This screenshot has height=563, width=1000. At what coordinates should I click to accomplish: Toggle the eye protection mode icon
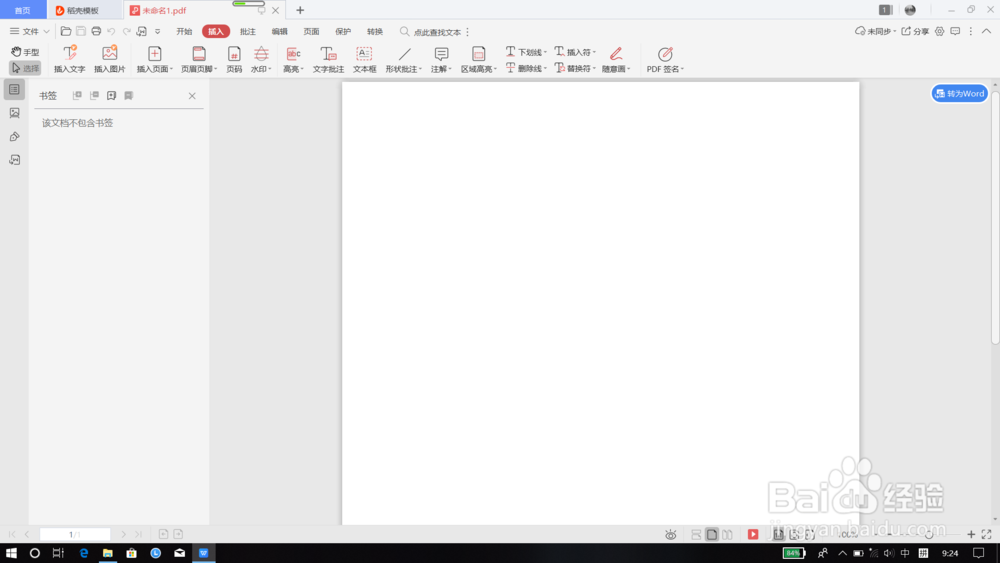[x=670, y=535]
